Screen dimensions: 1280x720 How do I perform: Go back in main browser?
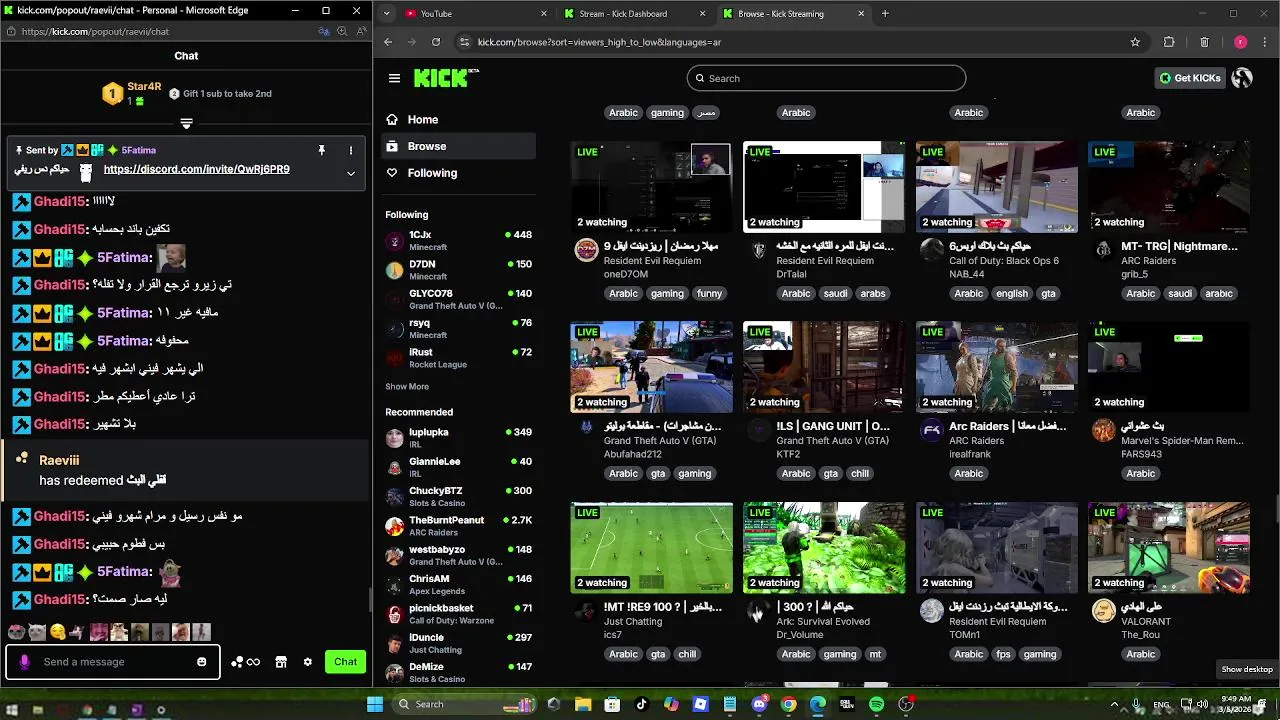point(389,42)
